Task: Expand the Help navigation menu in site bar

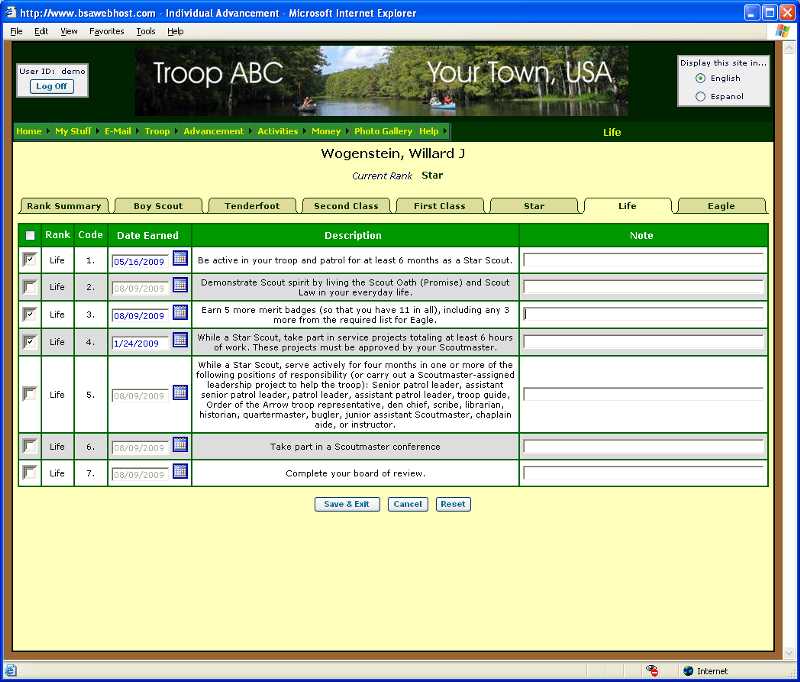Action: 429,131
